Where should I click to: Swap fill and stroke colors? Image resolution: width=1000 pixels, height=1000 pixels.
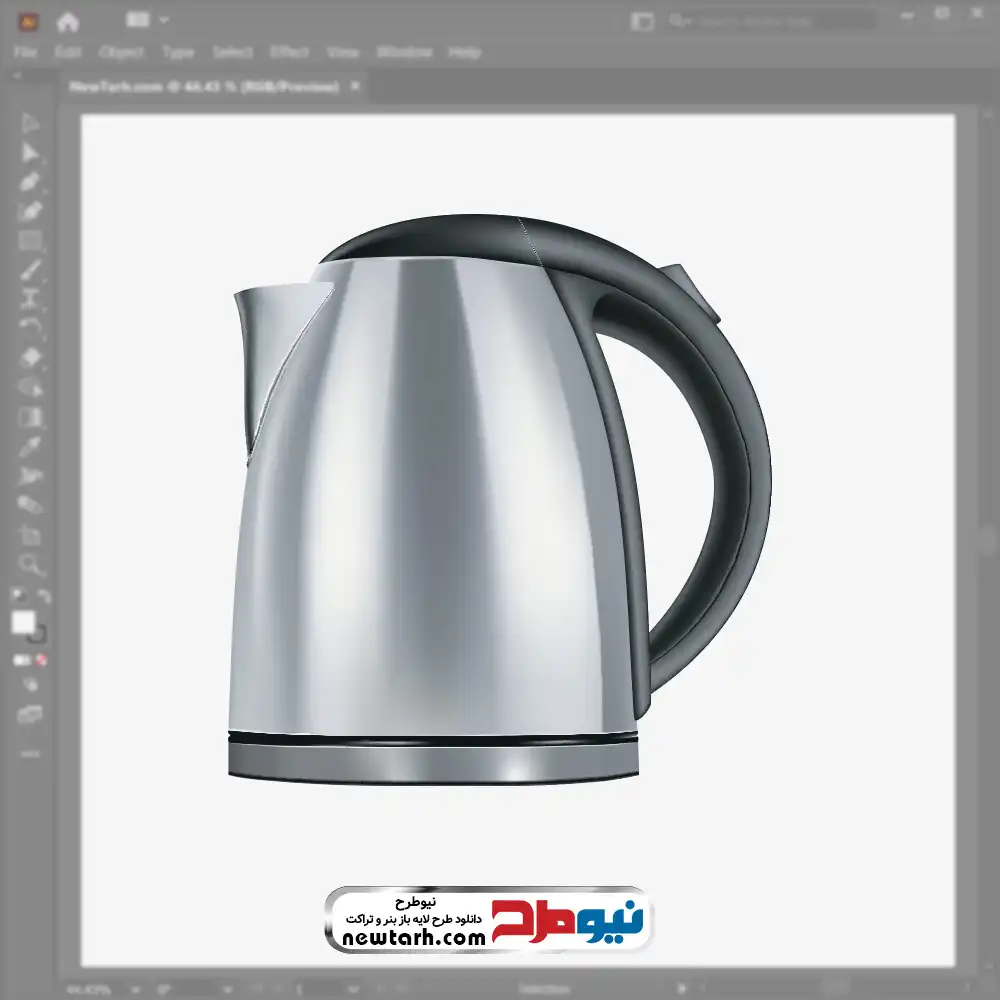coord(42,597)
